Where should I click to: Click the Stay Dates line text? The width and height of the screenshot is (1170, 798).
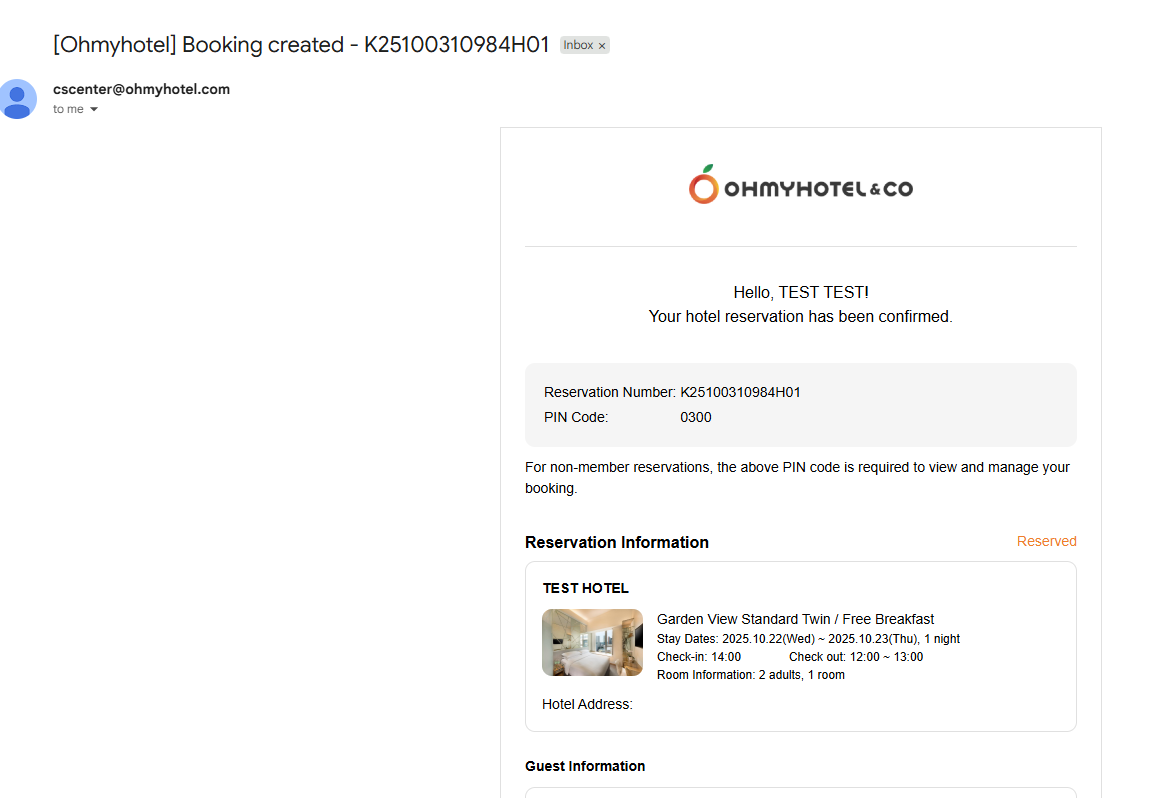coord(808,639)
